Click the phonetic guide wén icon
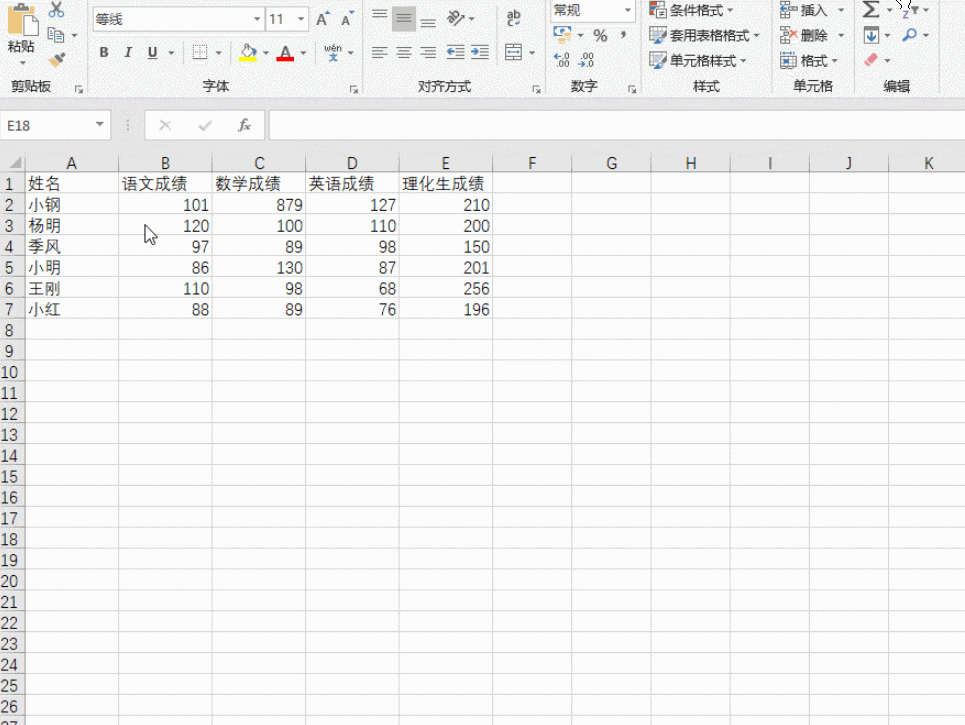 333,53
